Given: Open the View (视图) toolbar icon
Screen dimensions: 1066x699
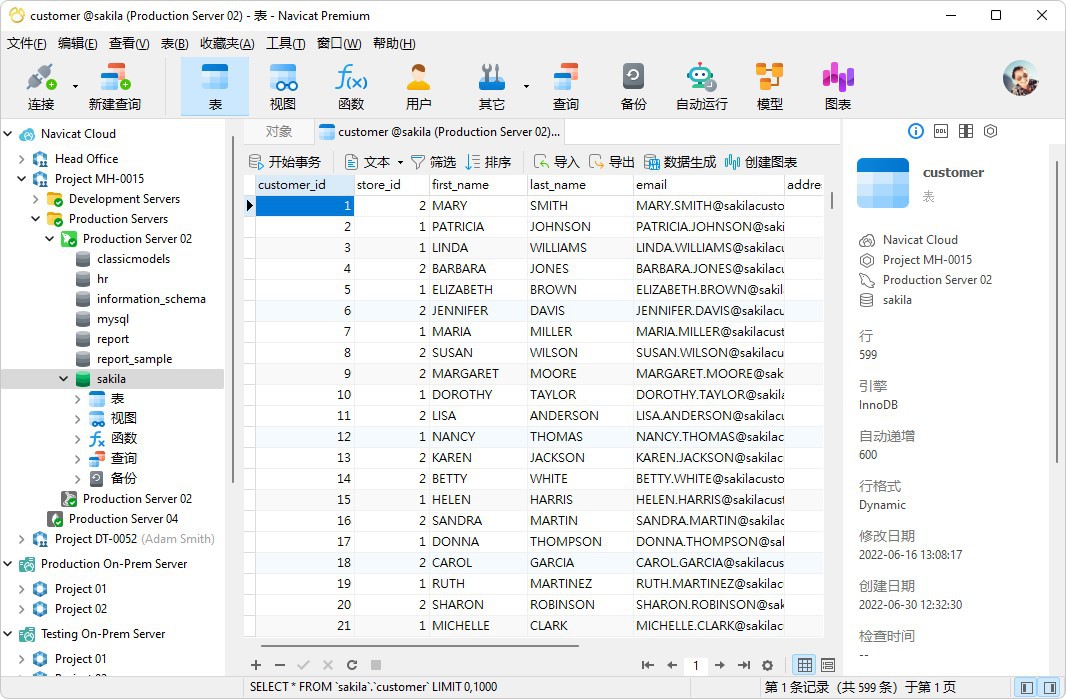Looking at the screenshot, I should [x=283, y=86].
